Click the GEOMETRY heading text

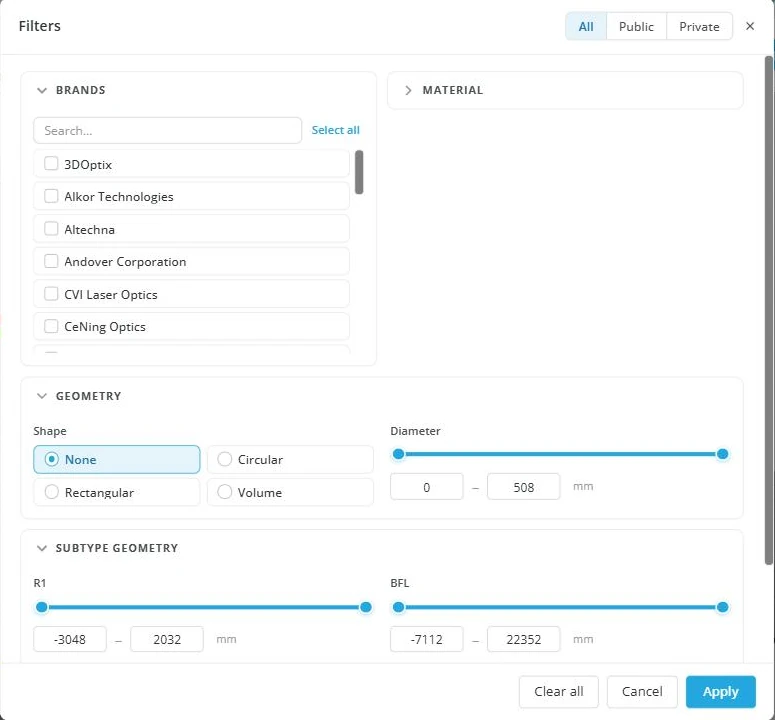[88, 396]
